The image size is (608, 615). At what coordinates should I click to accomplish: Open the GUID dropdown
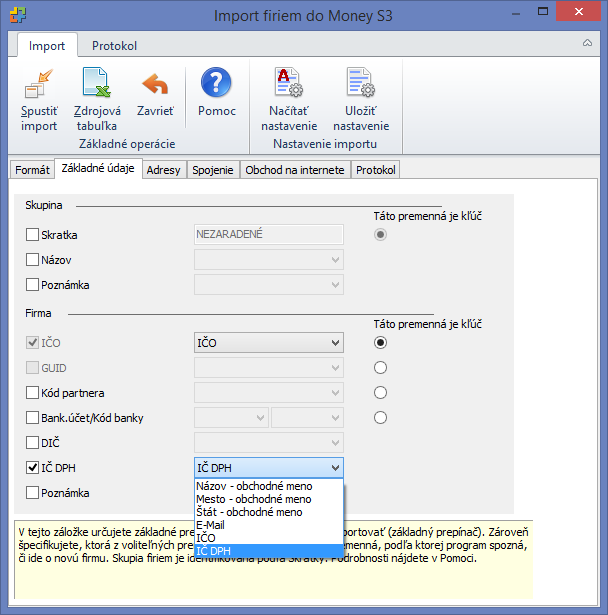pos(269,368)
